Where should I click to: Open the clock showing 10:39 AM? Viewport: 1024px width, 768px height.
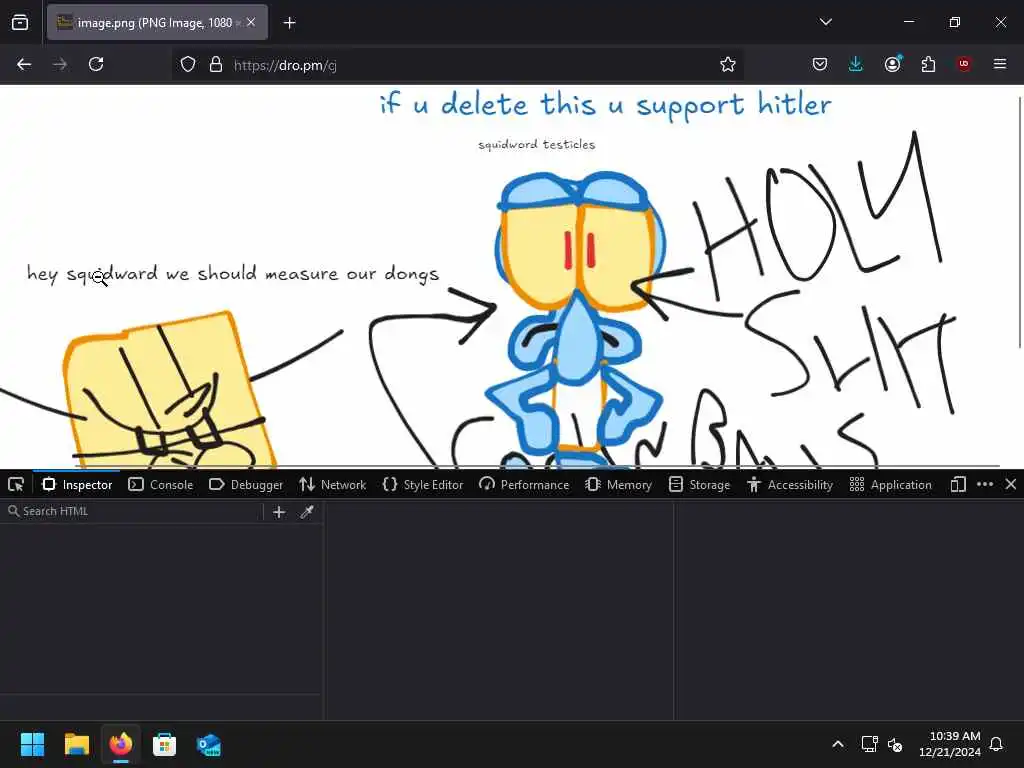tap(950, 744)
